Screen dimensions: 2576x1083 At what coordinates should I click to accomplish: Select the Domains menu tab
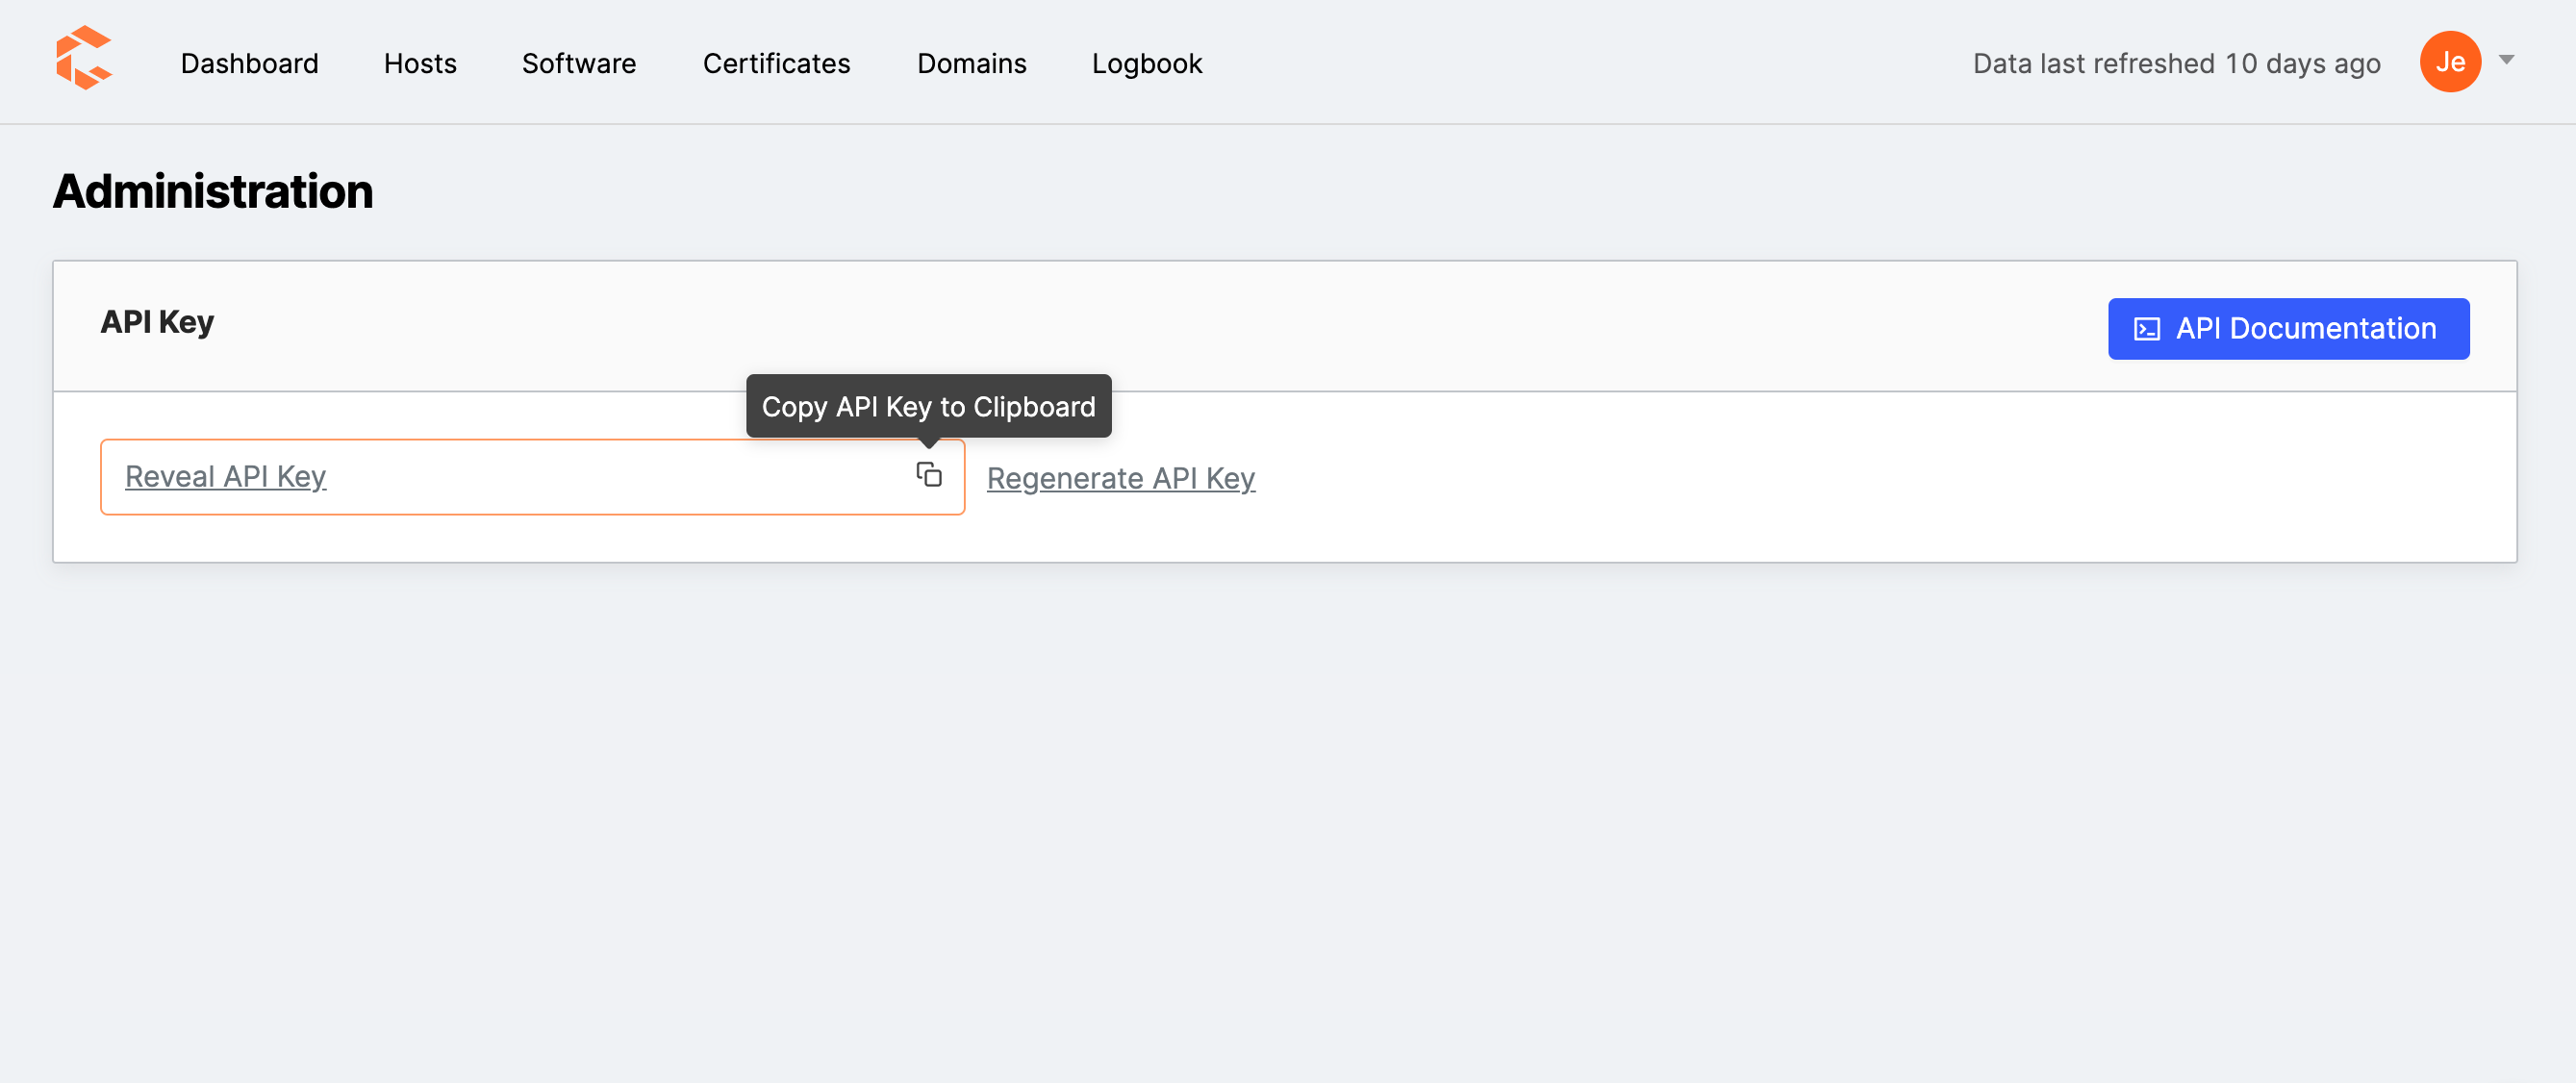[x=971, y=61]
